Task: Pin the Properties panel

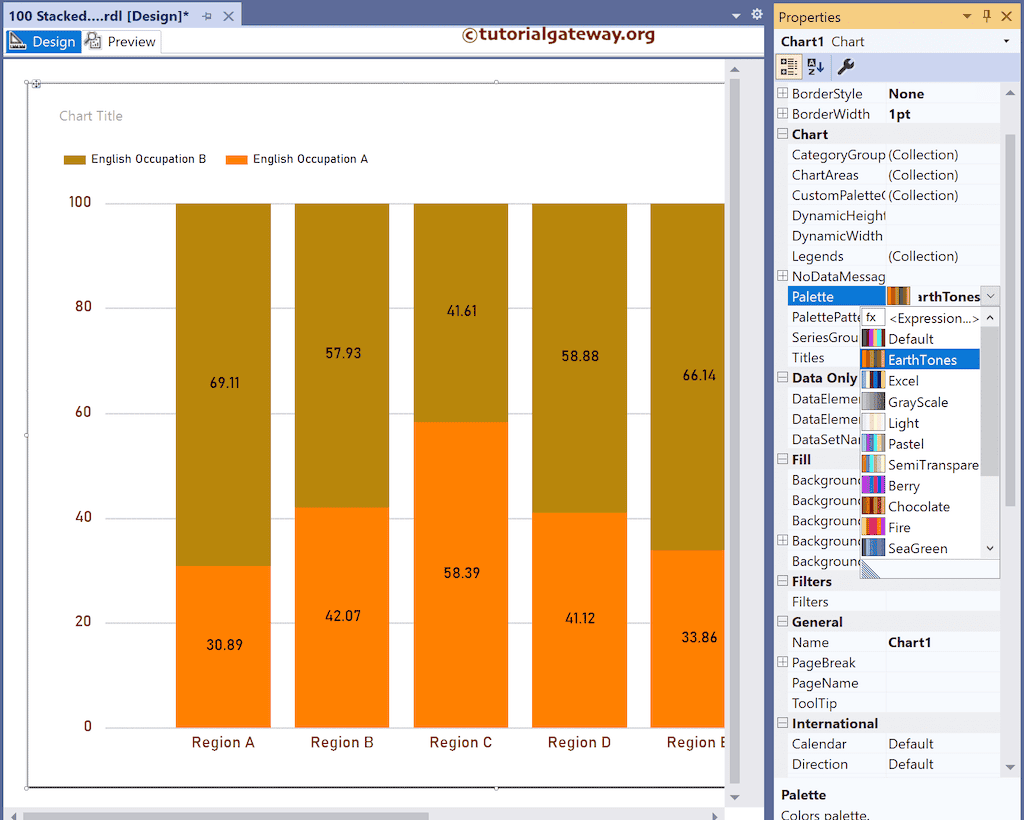Action: (x=987, y=17)
